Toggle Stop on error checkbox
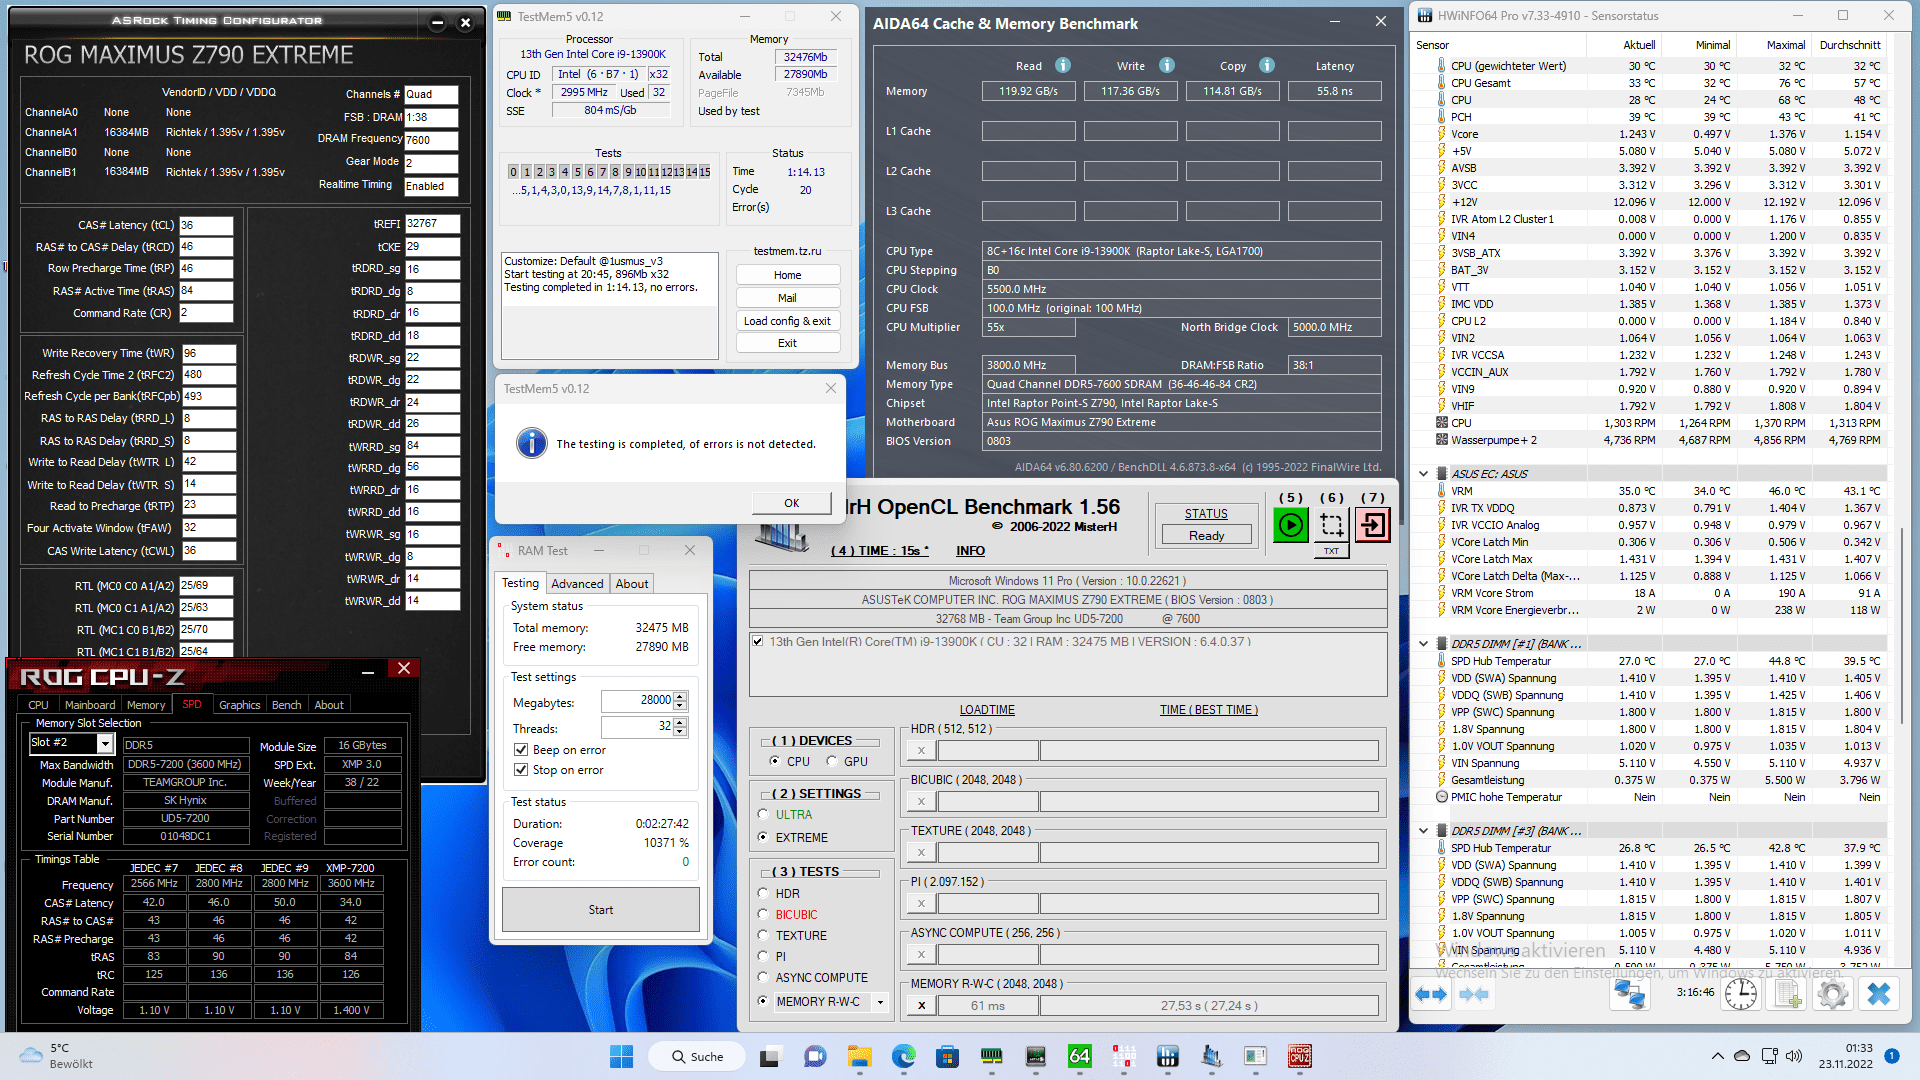This screenshot has width=1920, height=1080. click(x=521, y=770)
